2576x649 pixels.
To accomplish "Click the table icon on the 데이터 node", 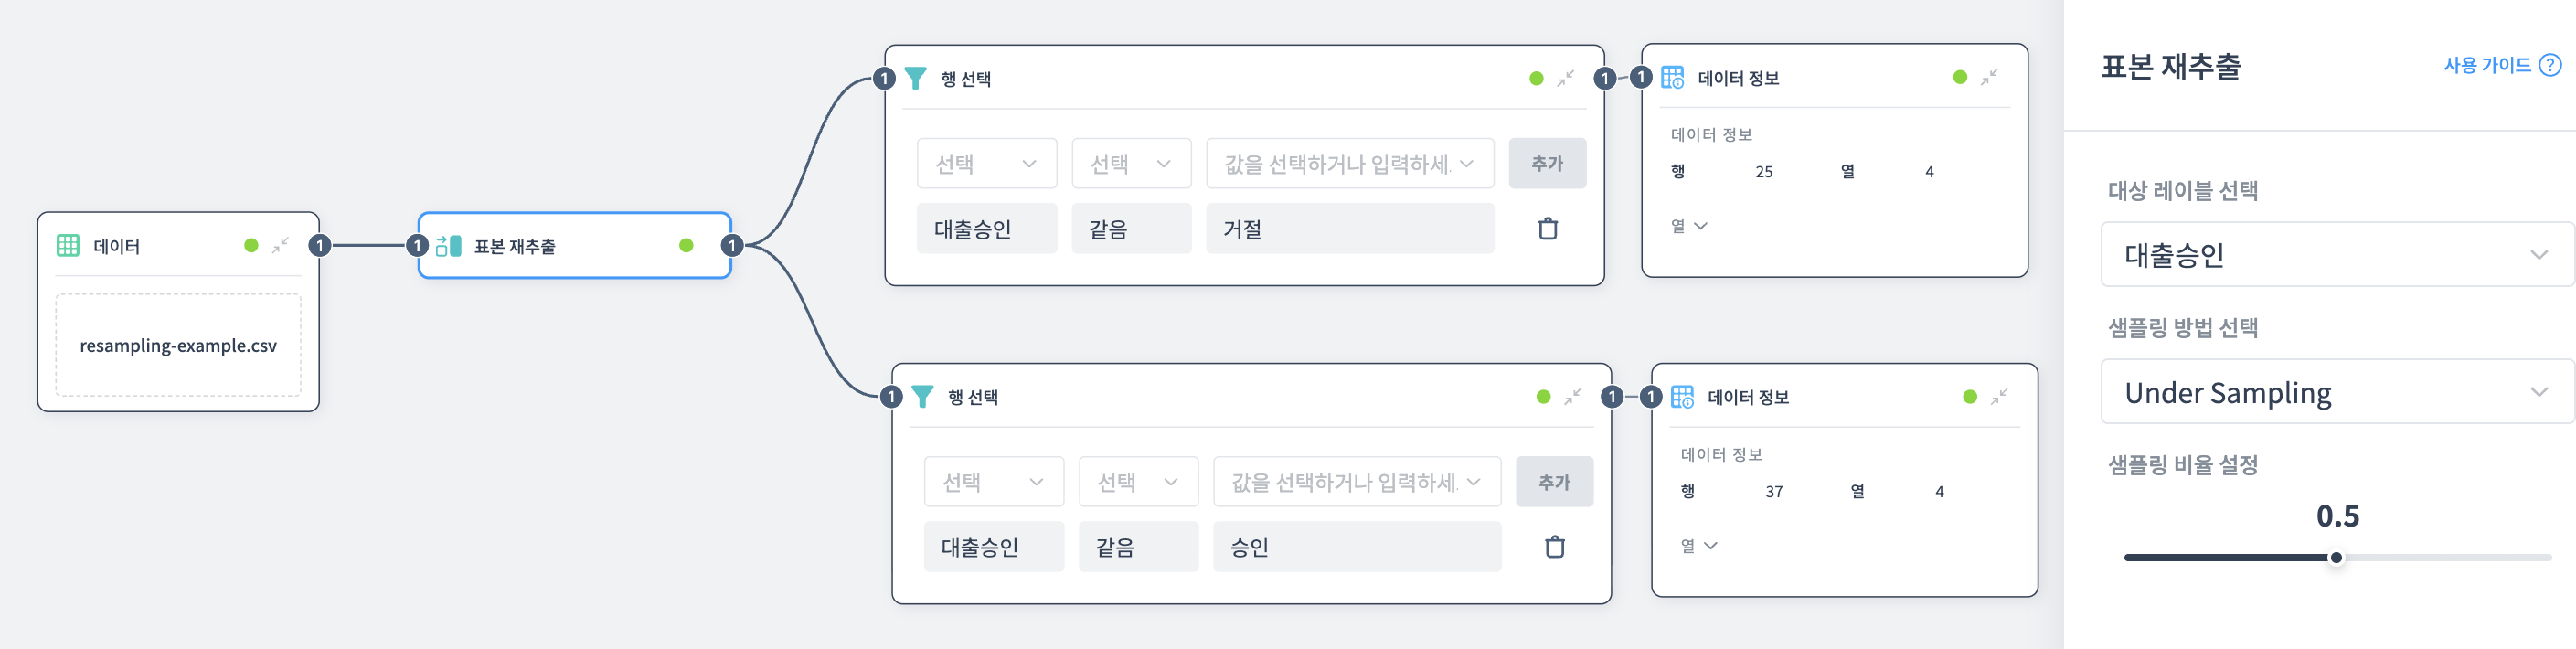I will tap(67, 245).
